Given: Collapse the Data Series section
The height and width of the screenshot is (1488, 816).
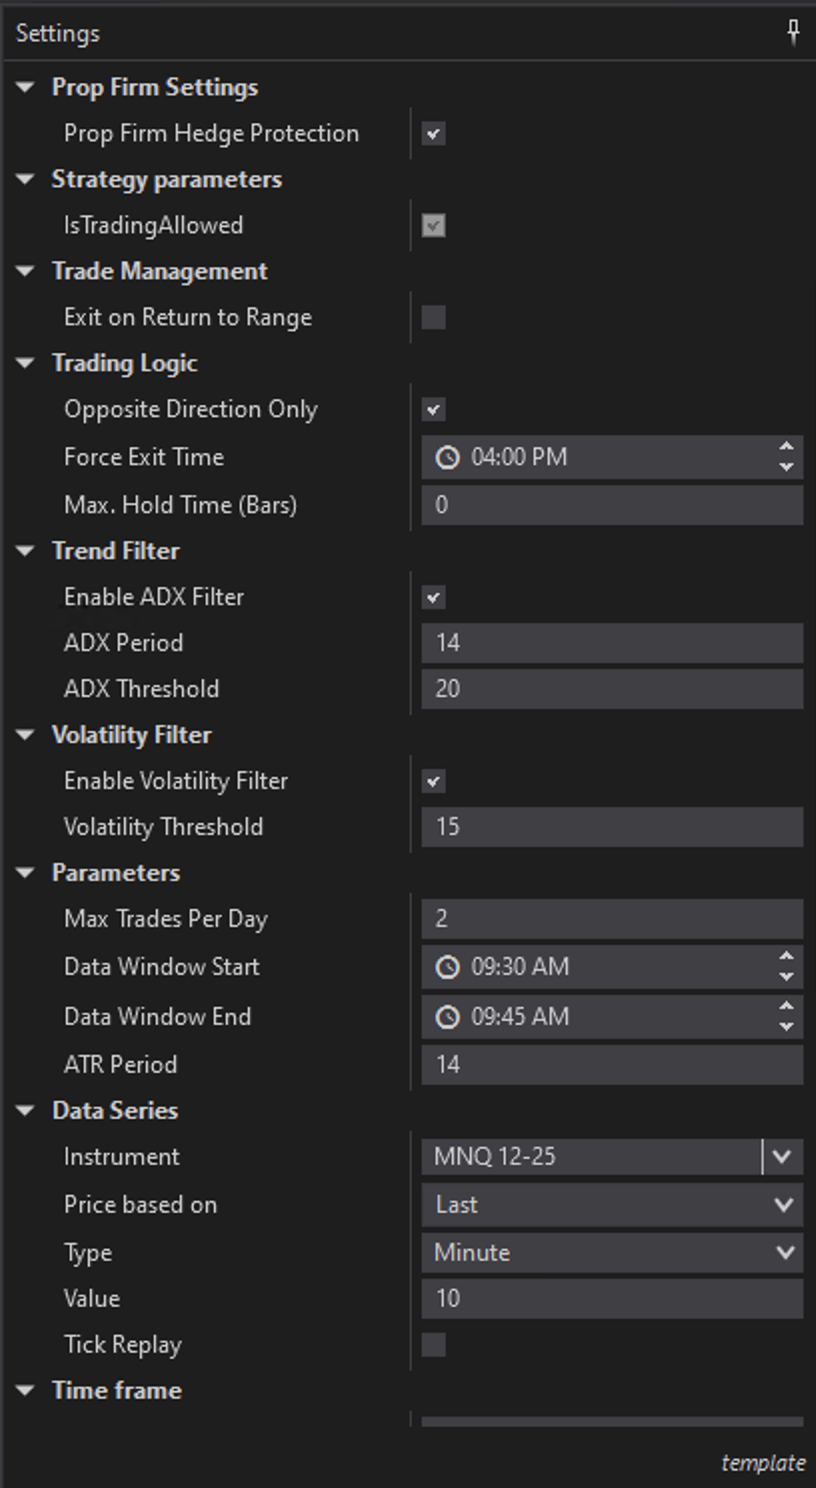Looking at the screenshot, I should 26,1111.
